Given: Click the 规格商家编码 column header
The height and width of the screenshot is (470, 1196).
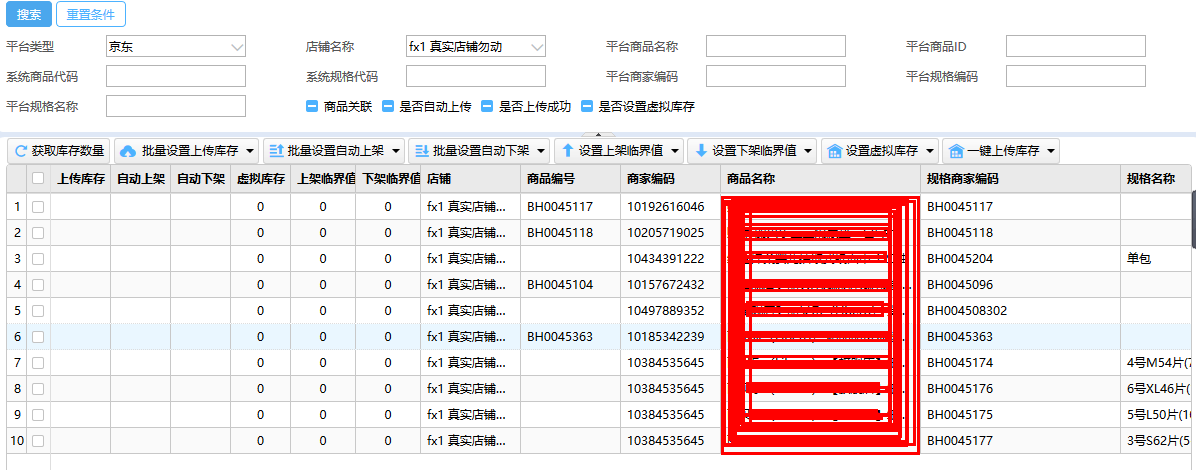Looking at the screenshot, I should tap(963, 179).
